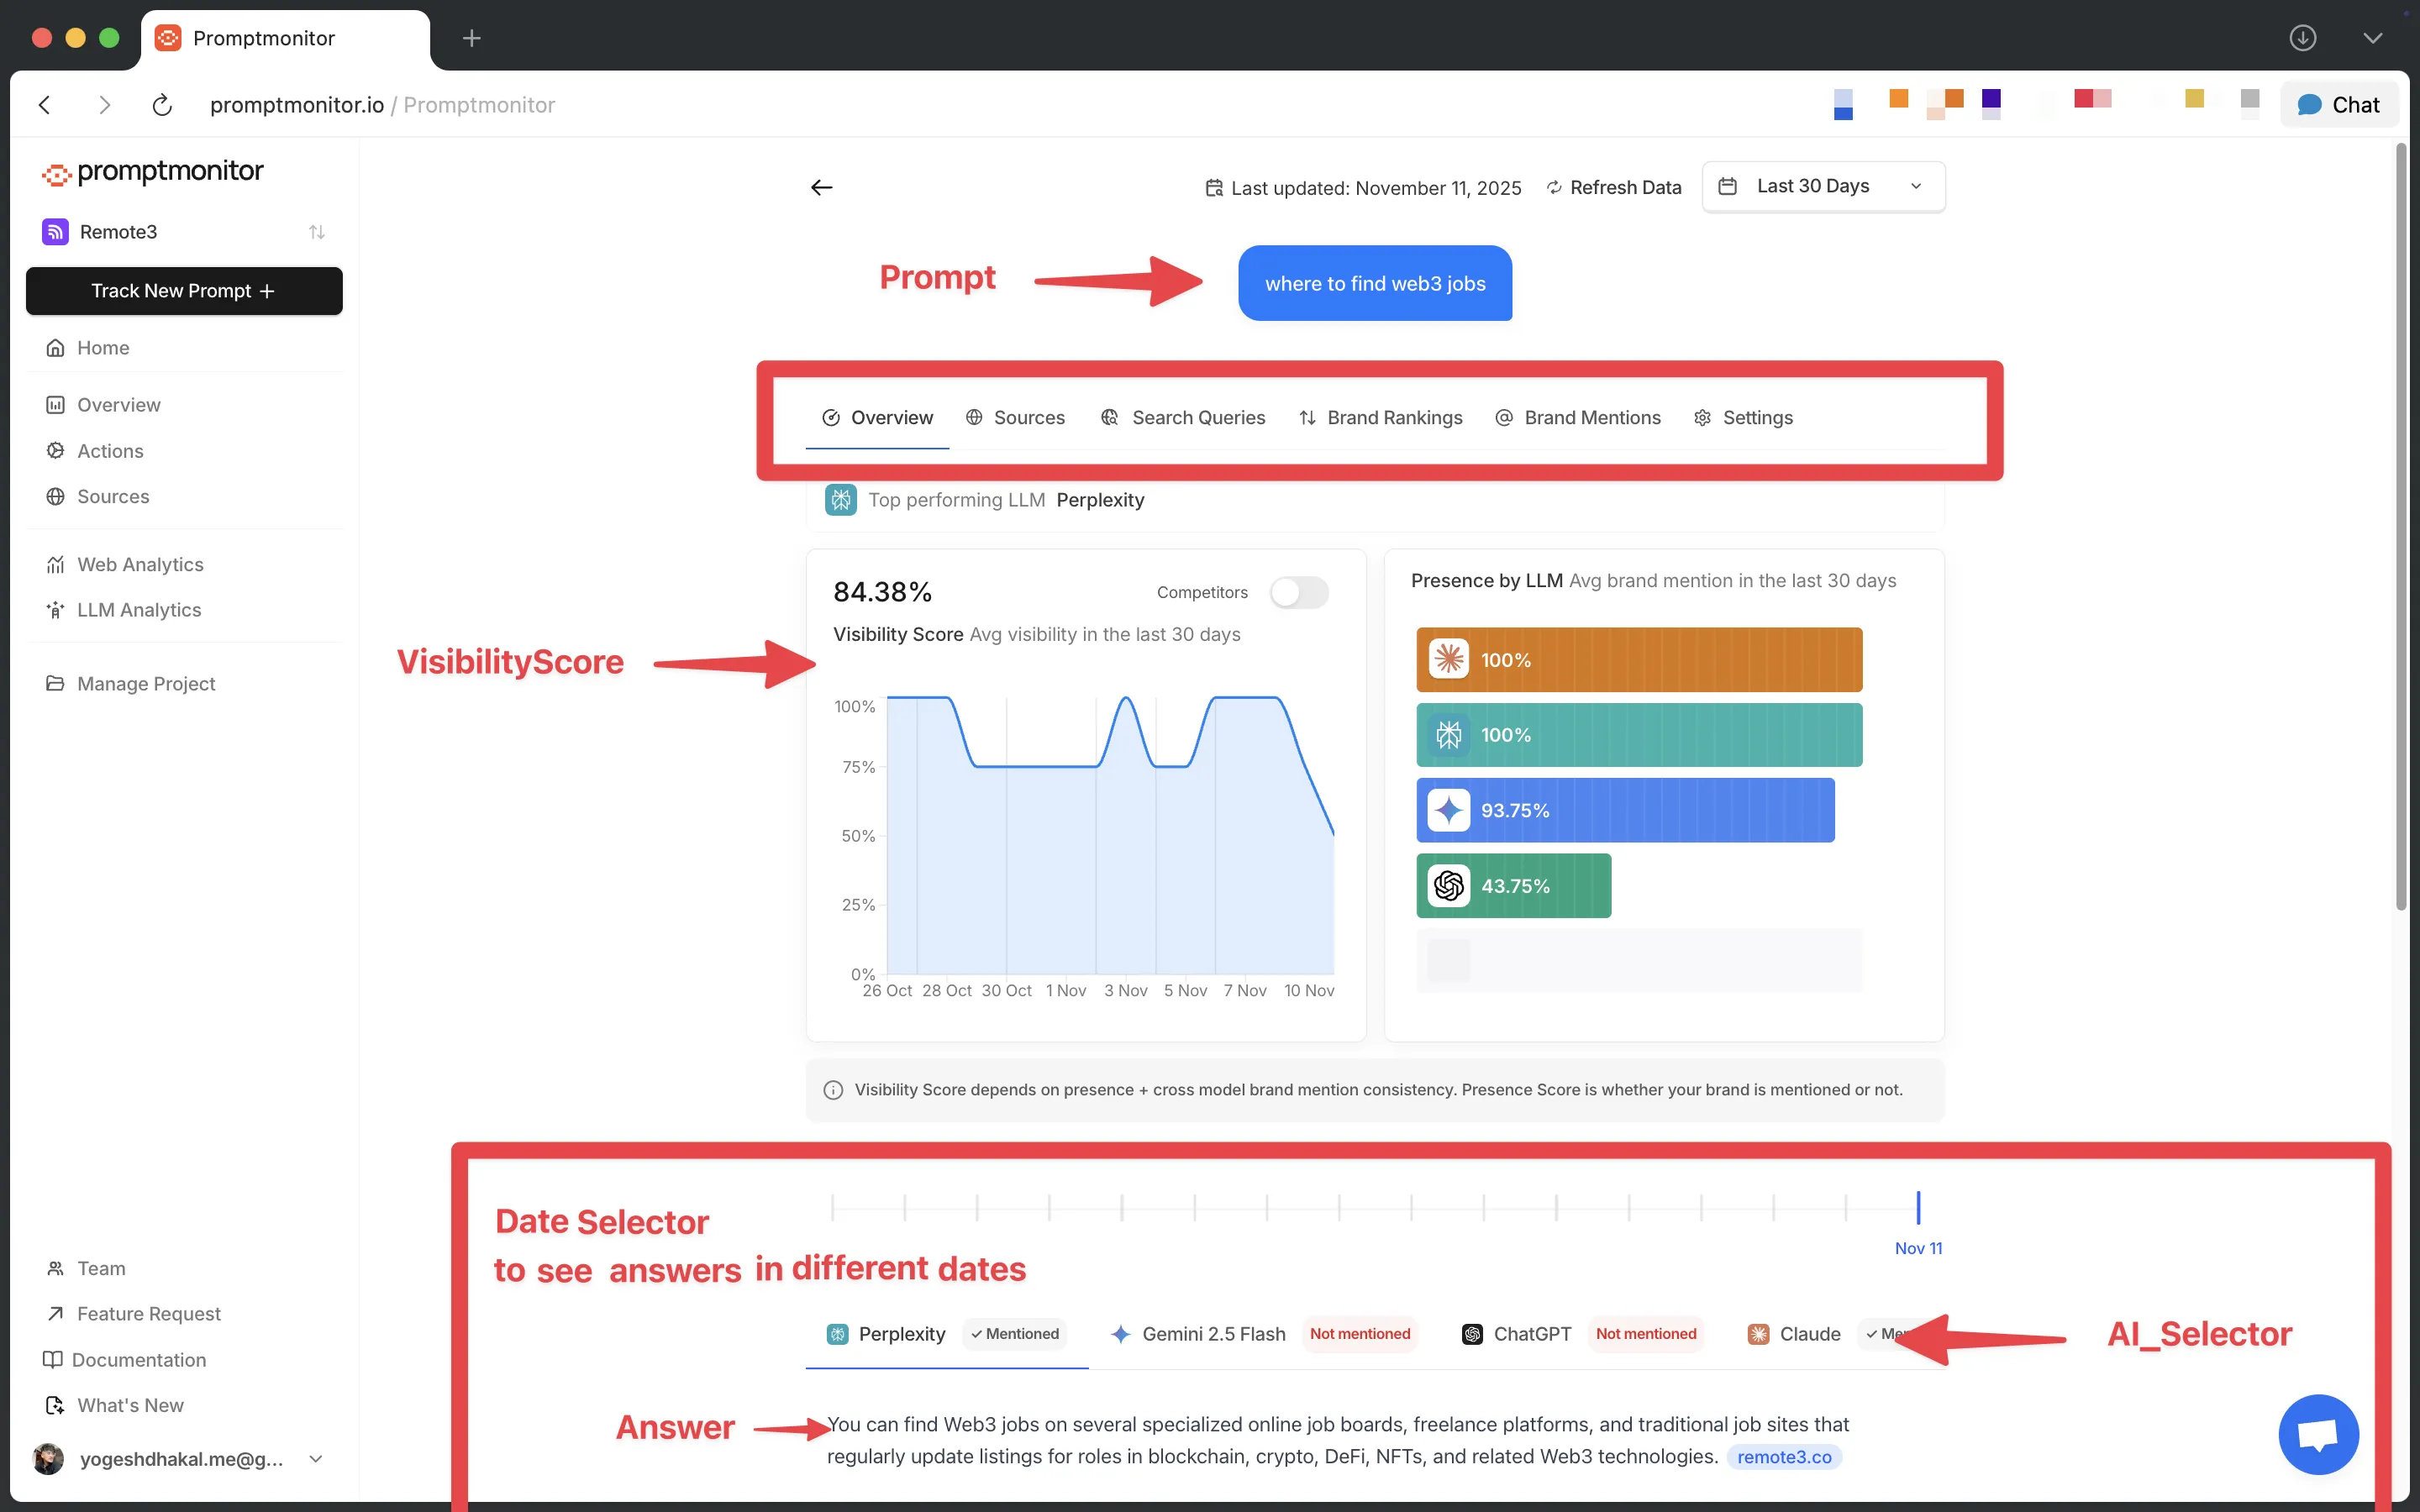Screen dimensions: 2420x1512
Task: Expand the account menu chevron near the email
Action: (x=315, y=1459)
